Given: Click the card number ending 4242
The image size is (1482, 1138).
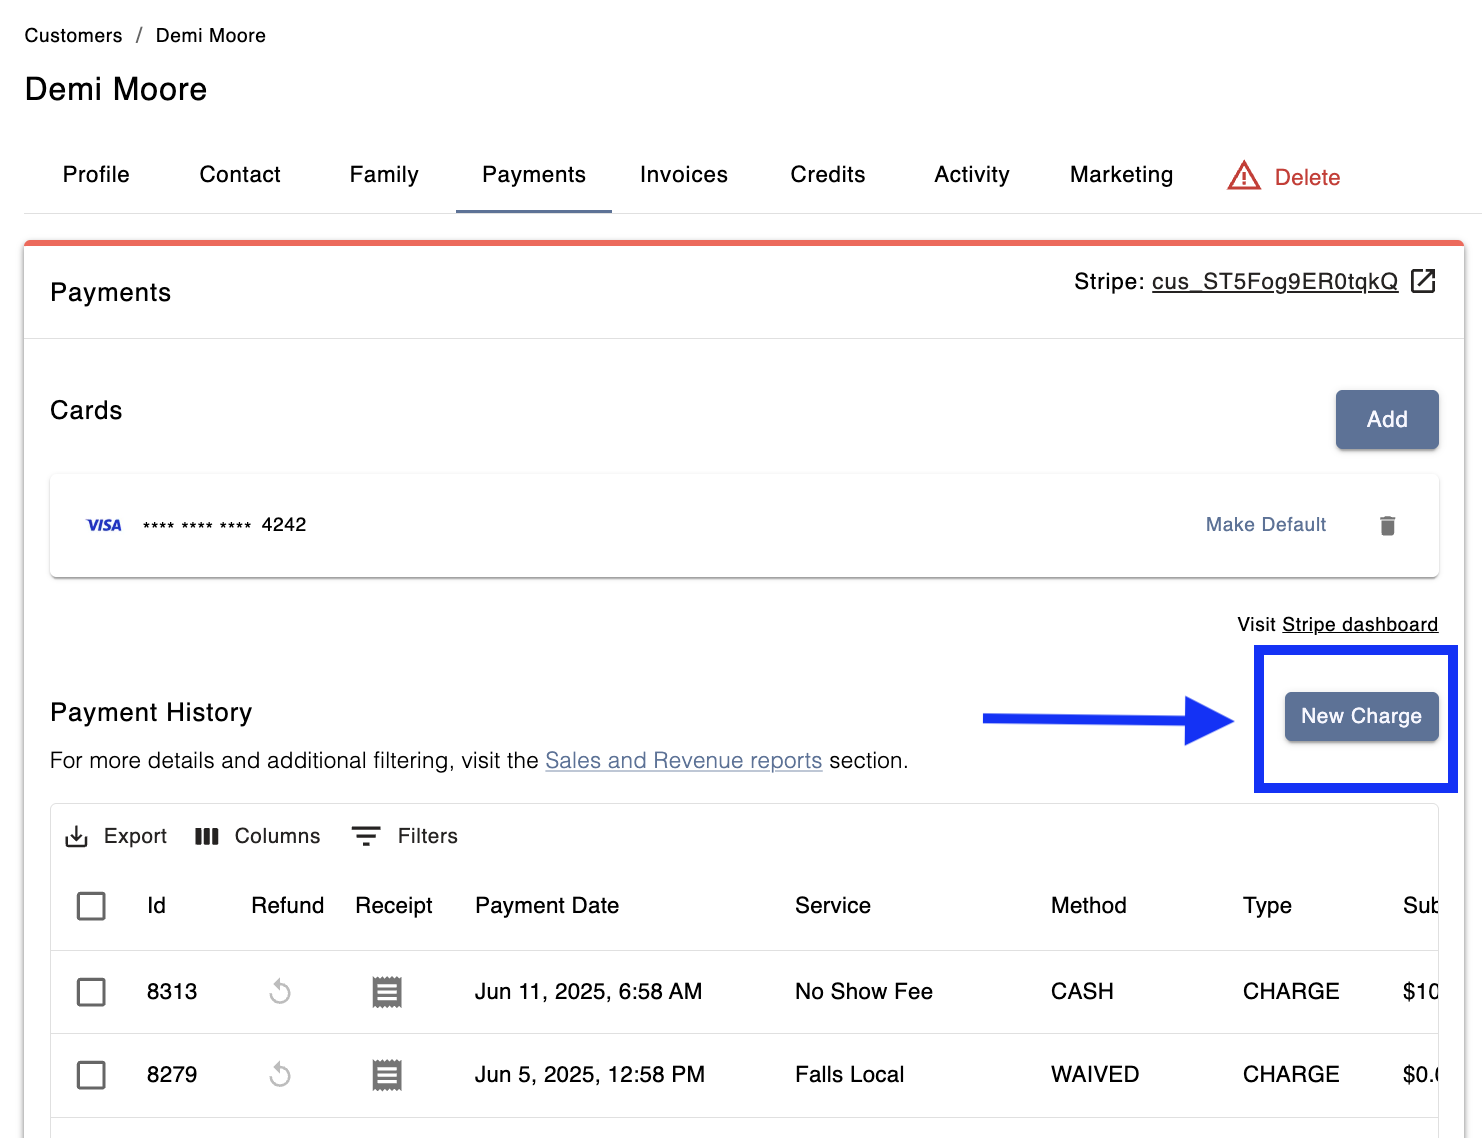Looking at the screenshot, I should point(225,525).
